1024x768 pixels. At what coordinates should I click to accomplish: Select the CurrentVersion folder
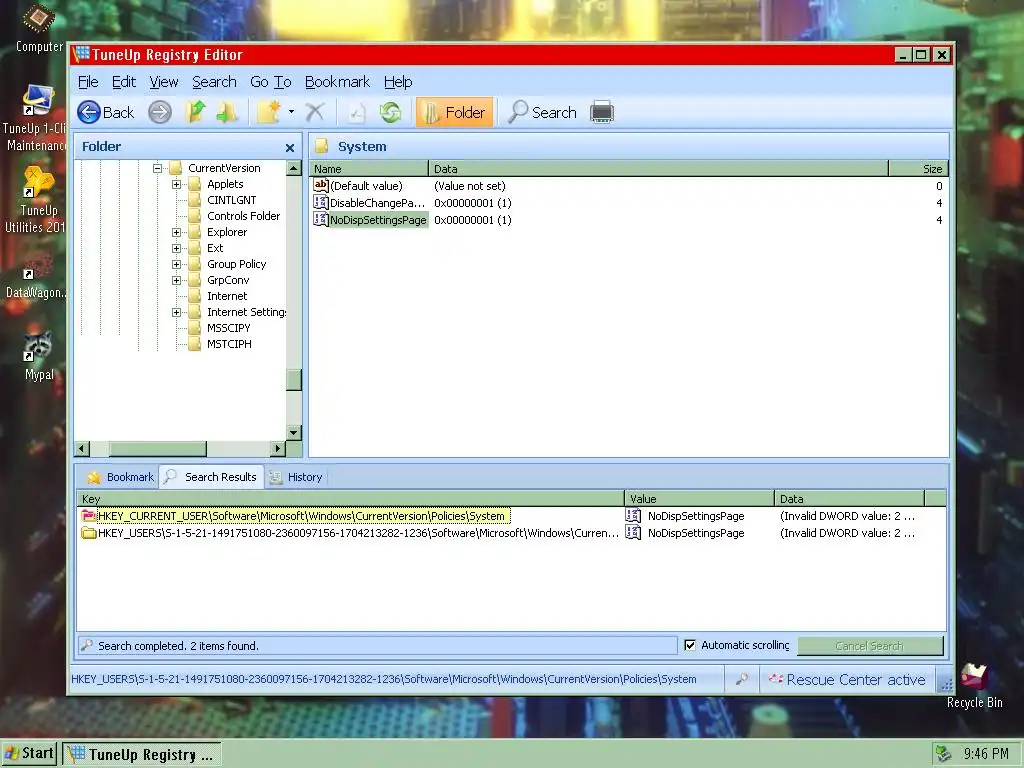pos(224,168)
